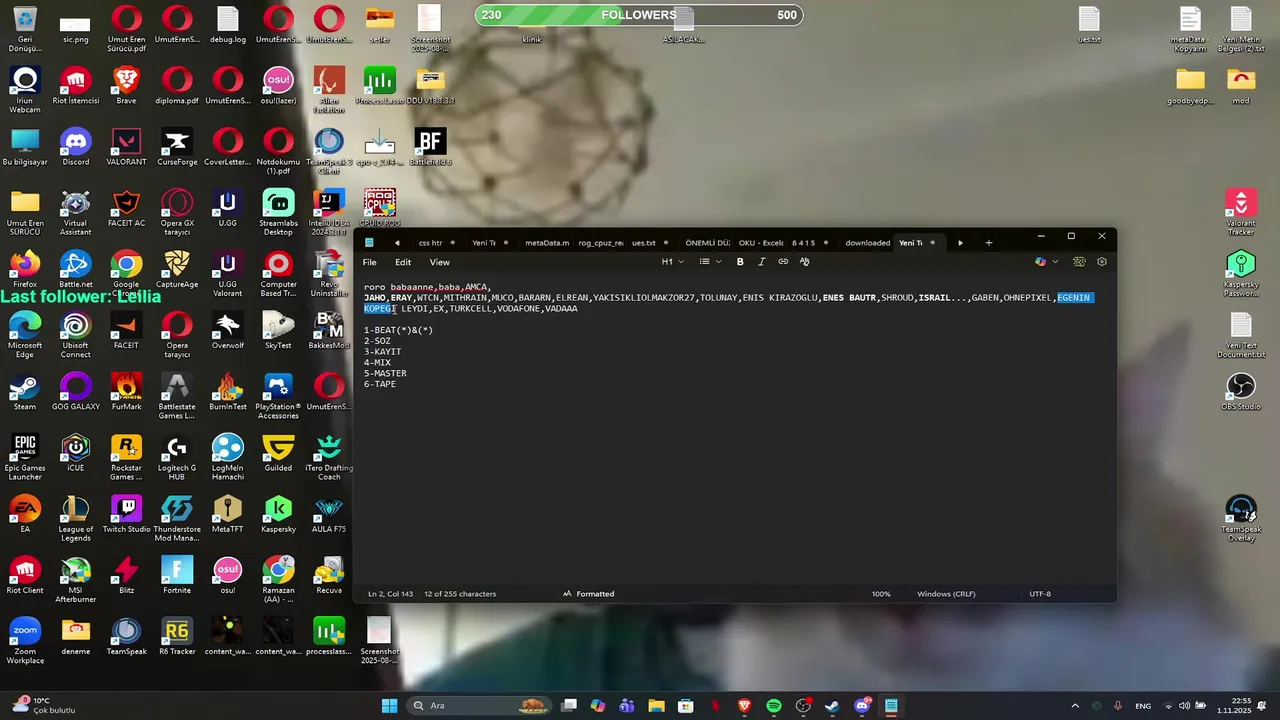Click Windows (CRLF) line ending status
The width and height of the screenshot is (1280, 720).
click(946, 594)
